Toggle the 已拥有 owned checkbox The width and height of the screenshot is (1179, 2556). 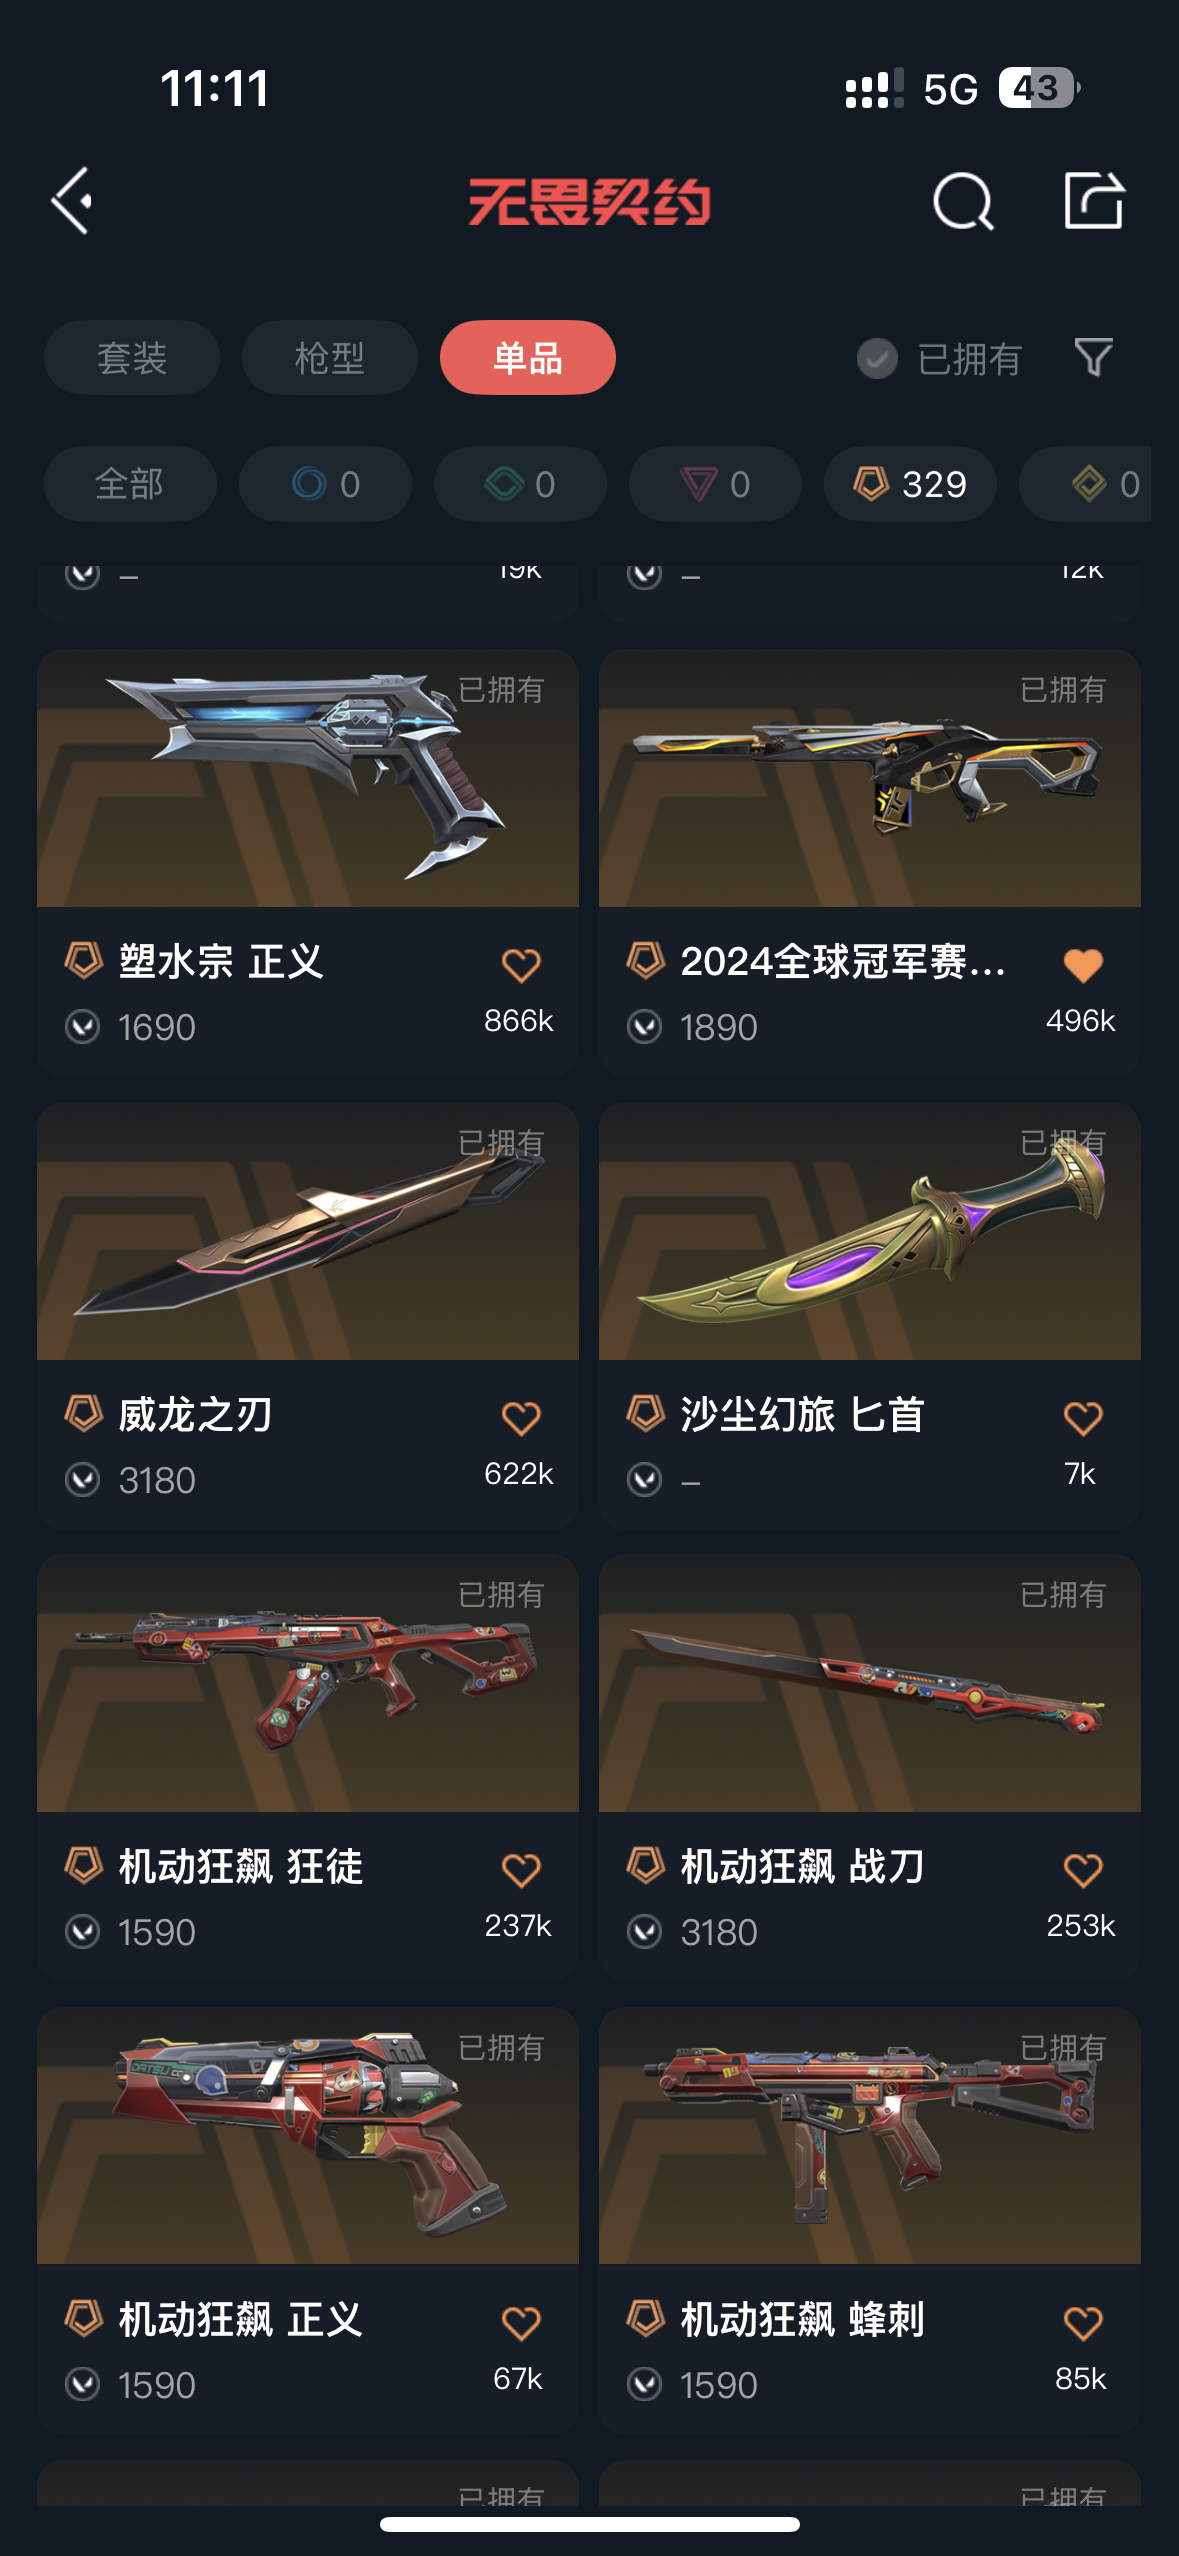coord(877,358)
